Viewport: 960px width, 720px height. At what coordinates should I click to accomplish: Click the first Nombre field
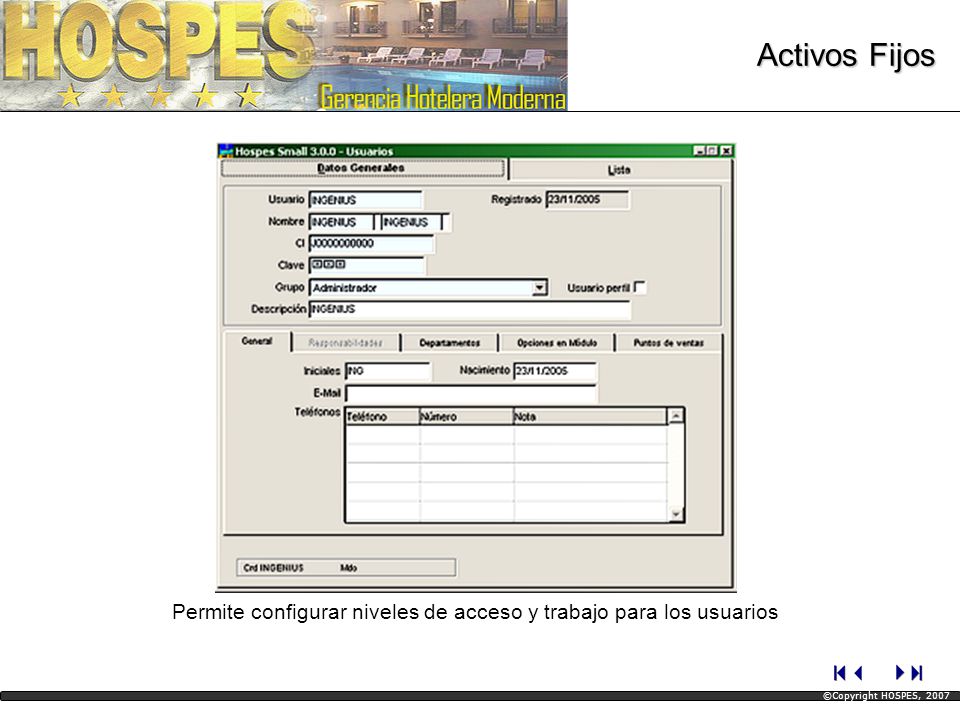click(342, 222)
